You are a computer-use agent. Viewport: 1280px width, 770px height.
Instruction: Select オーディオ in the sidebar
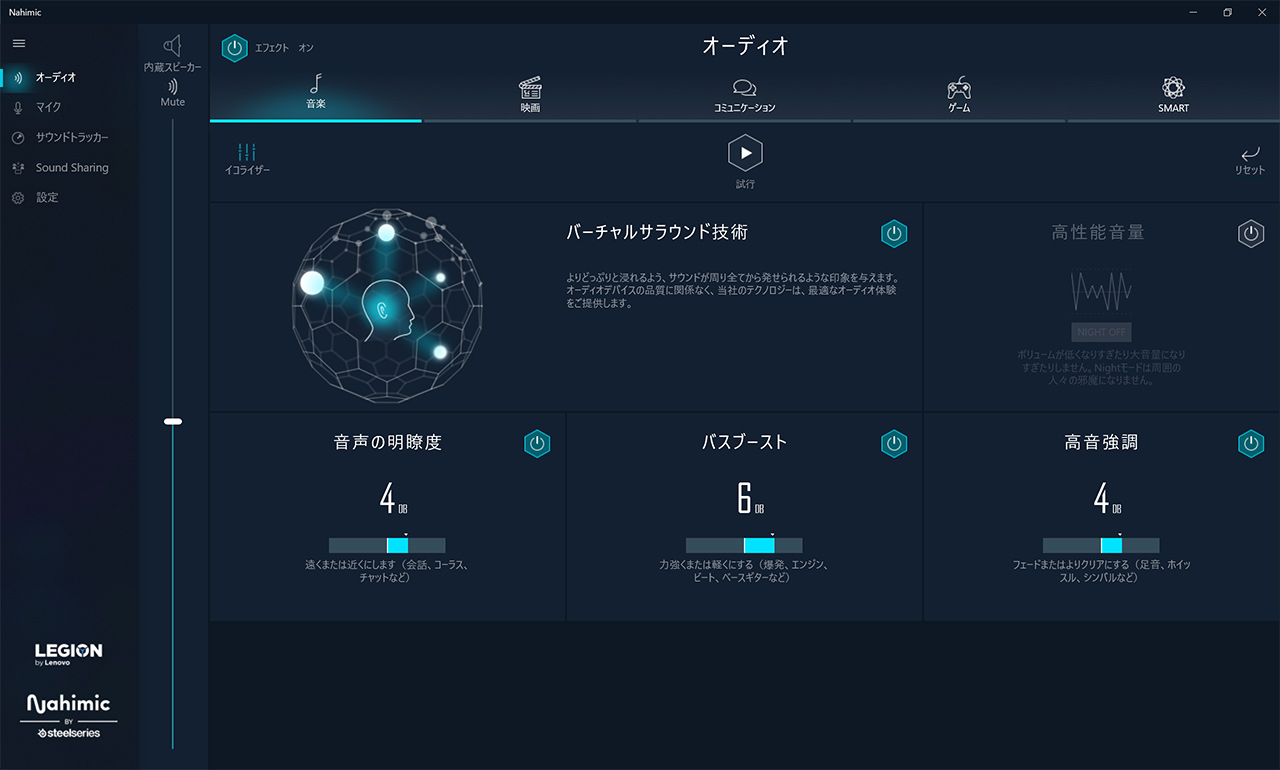click(55, 77)
